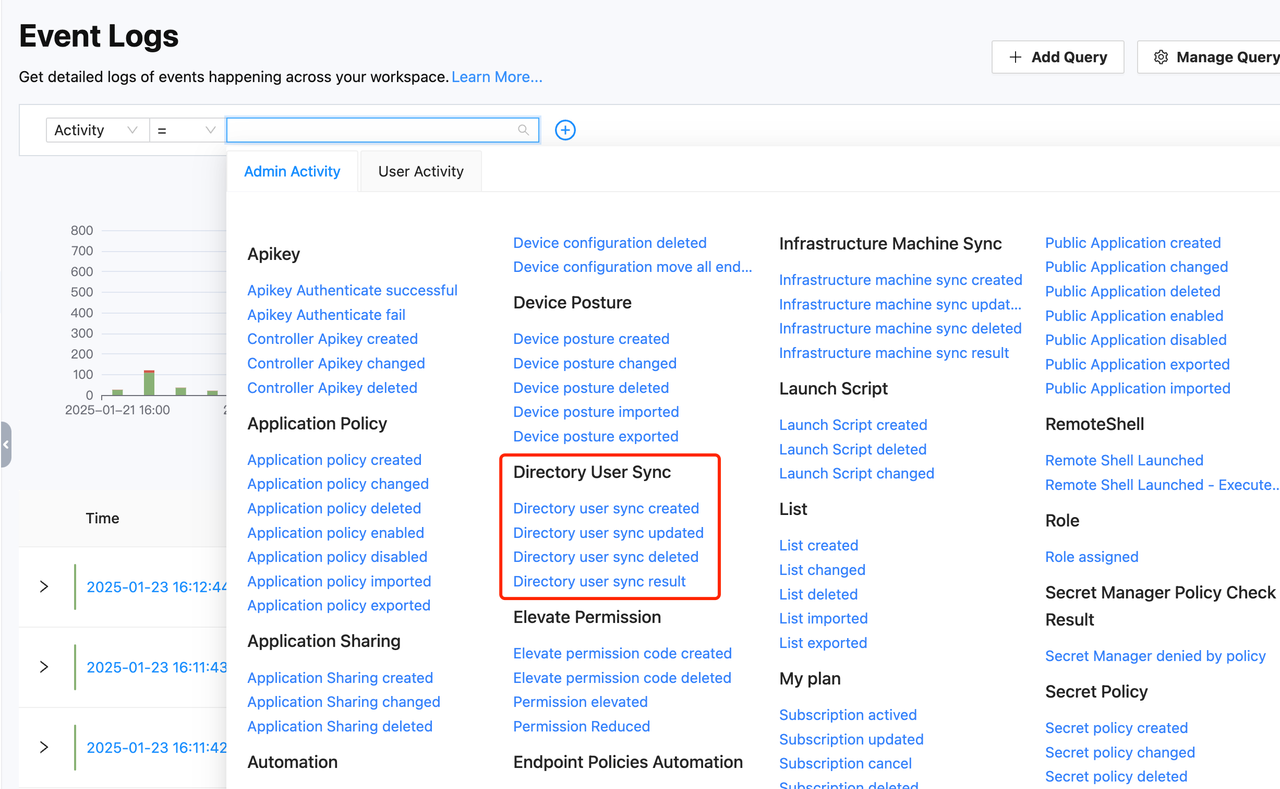Follow the Learn More link
This screenshot has width=1280, height=789.
(497, 77)
